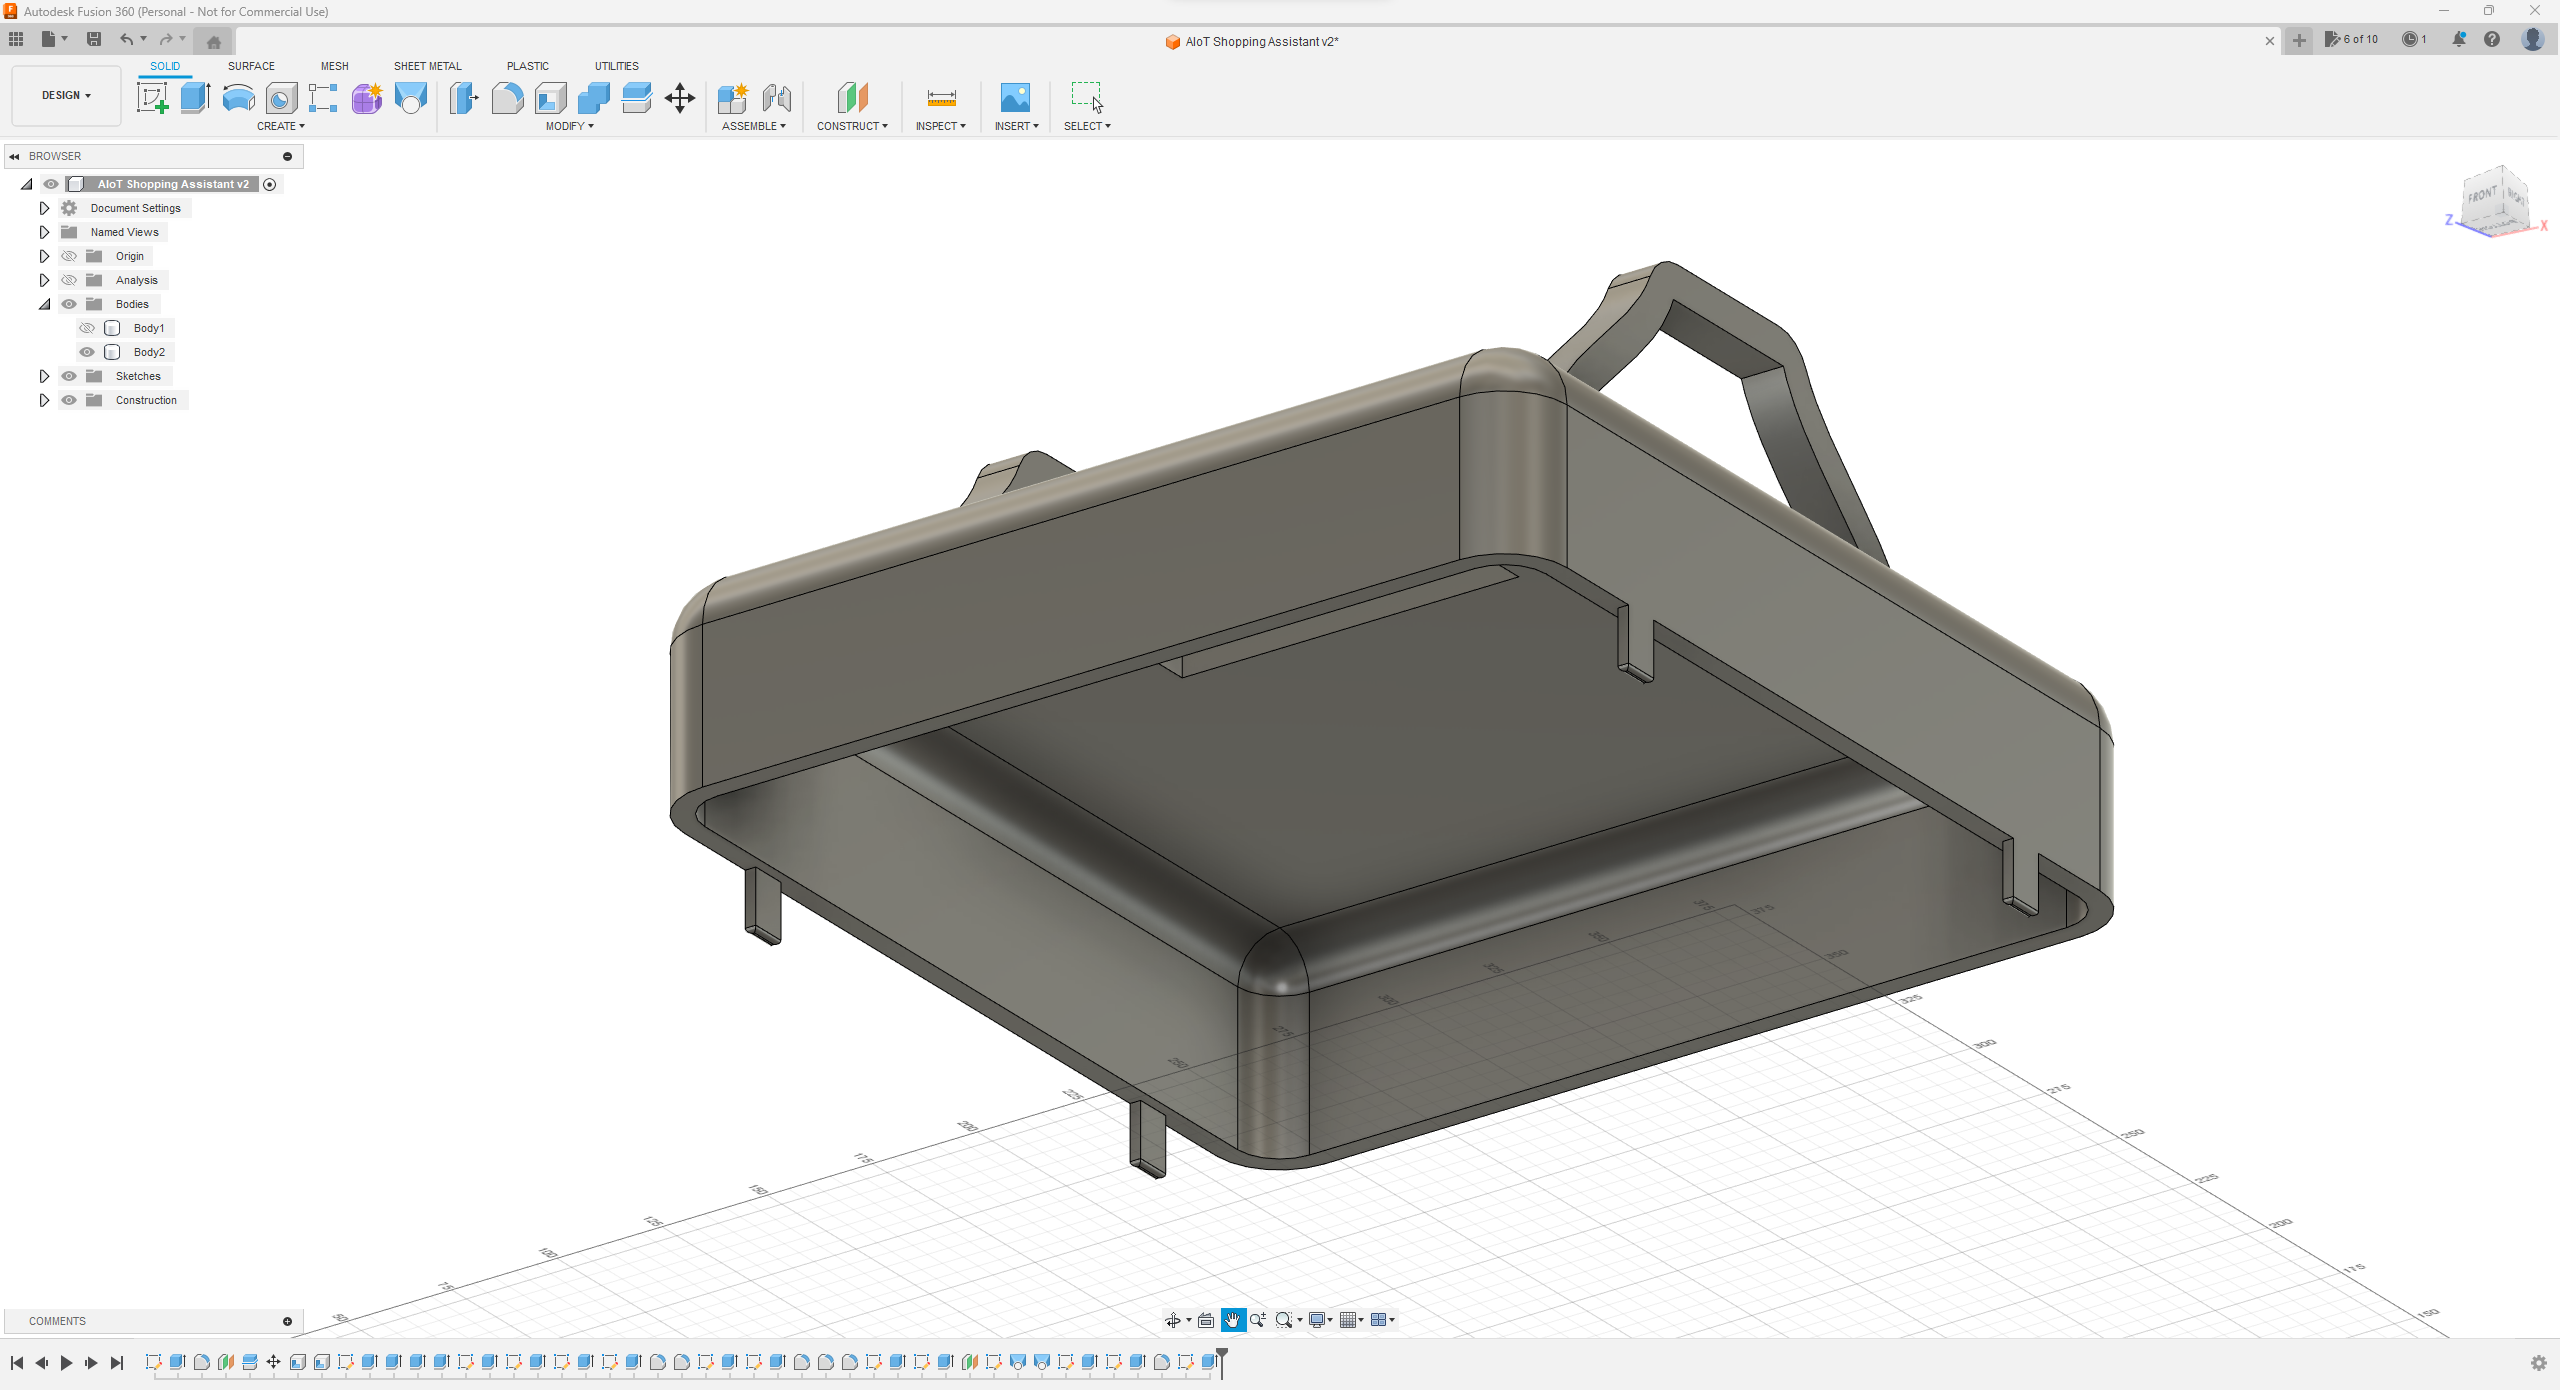Open the MODIFY menu label
The width and height of the screenshot is (2560, 1390).
click(x=569, y=126)
